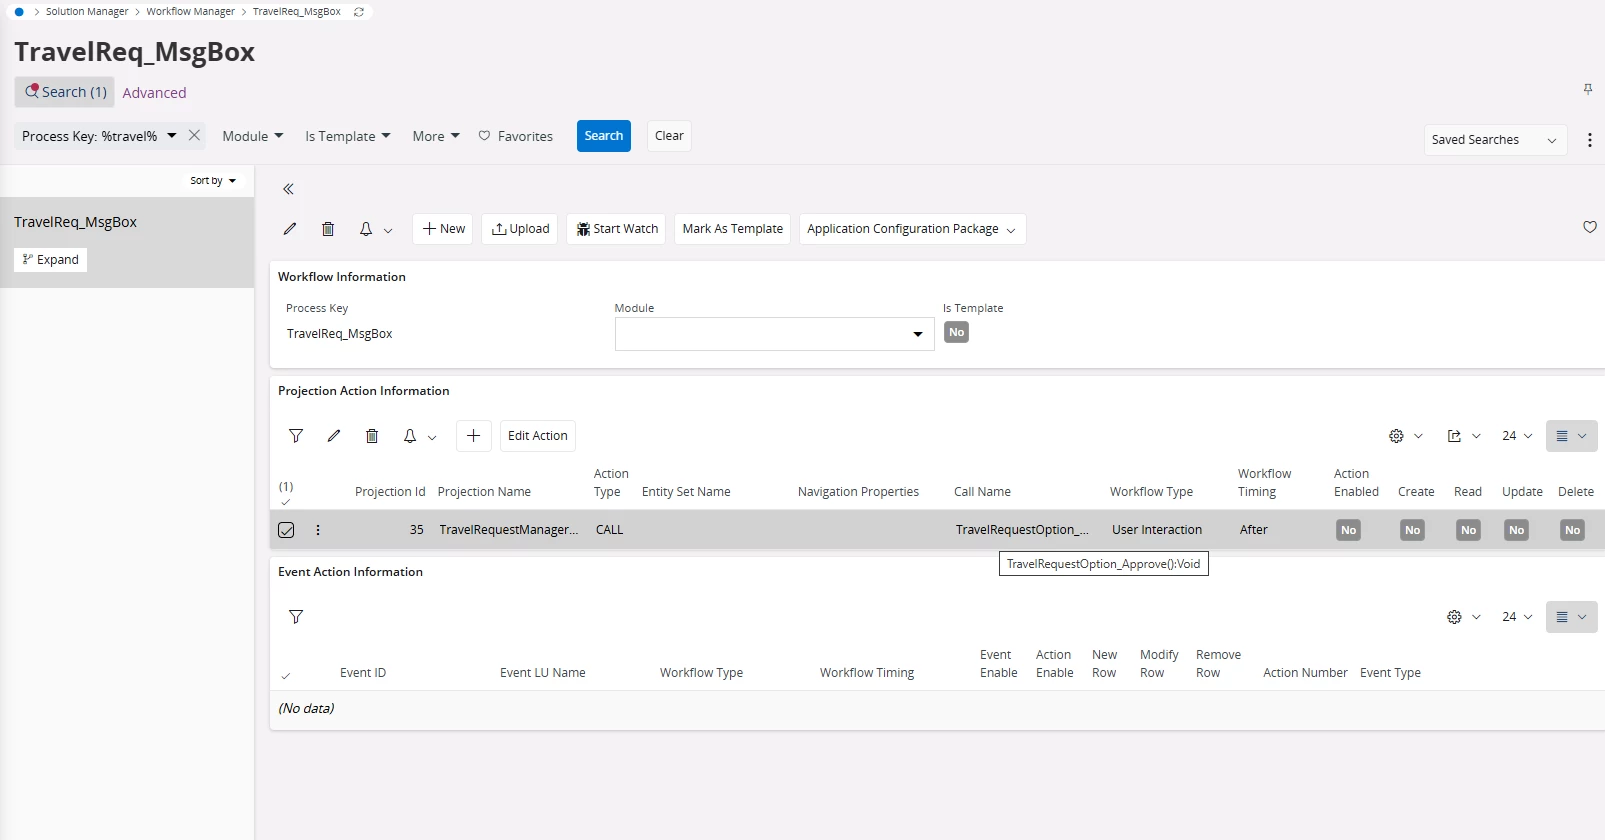Click the trash delete icon in workflow toolbar
This screenshot has height=840, width=1605.
tap(328, 229)
